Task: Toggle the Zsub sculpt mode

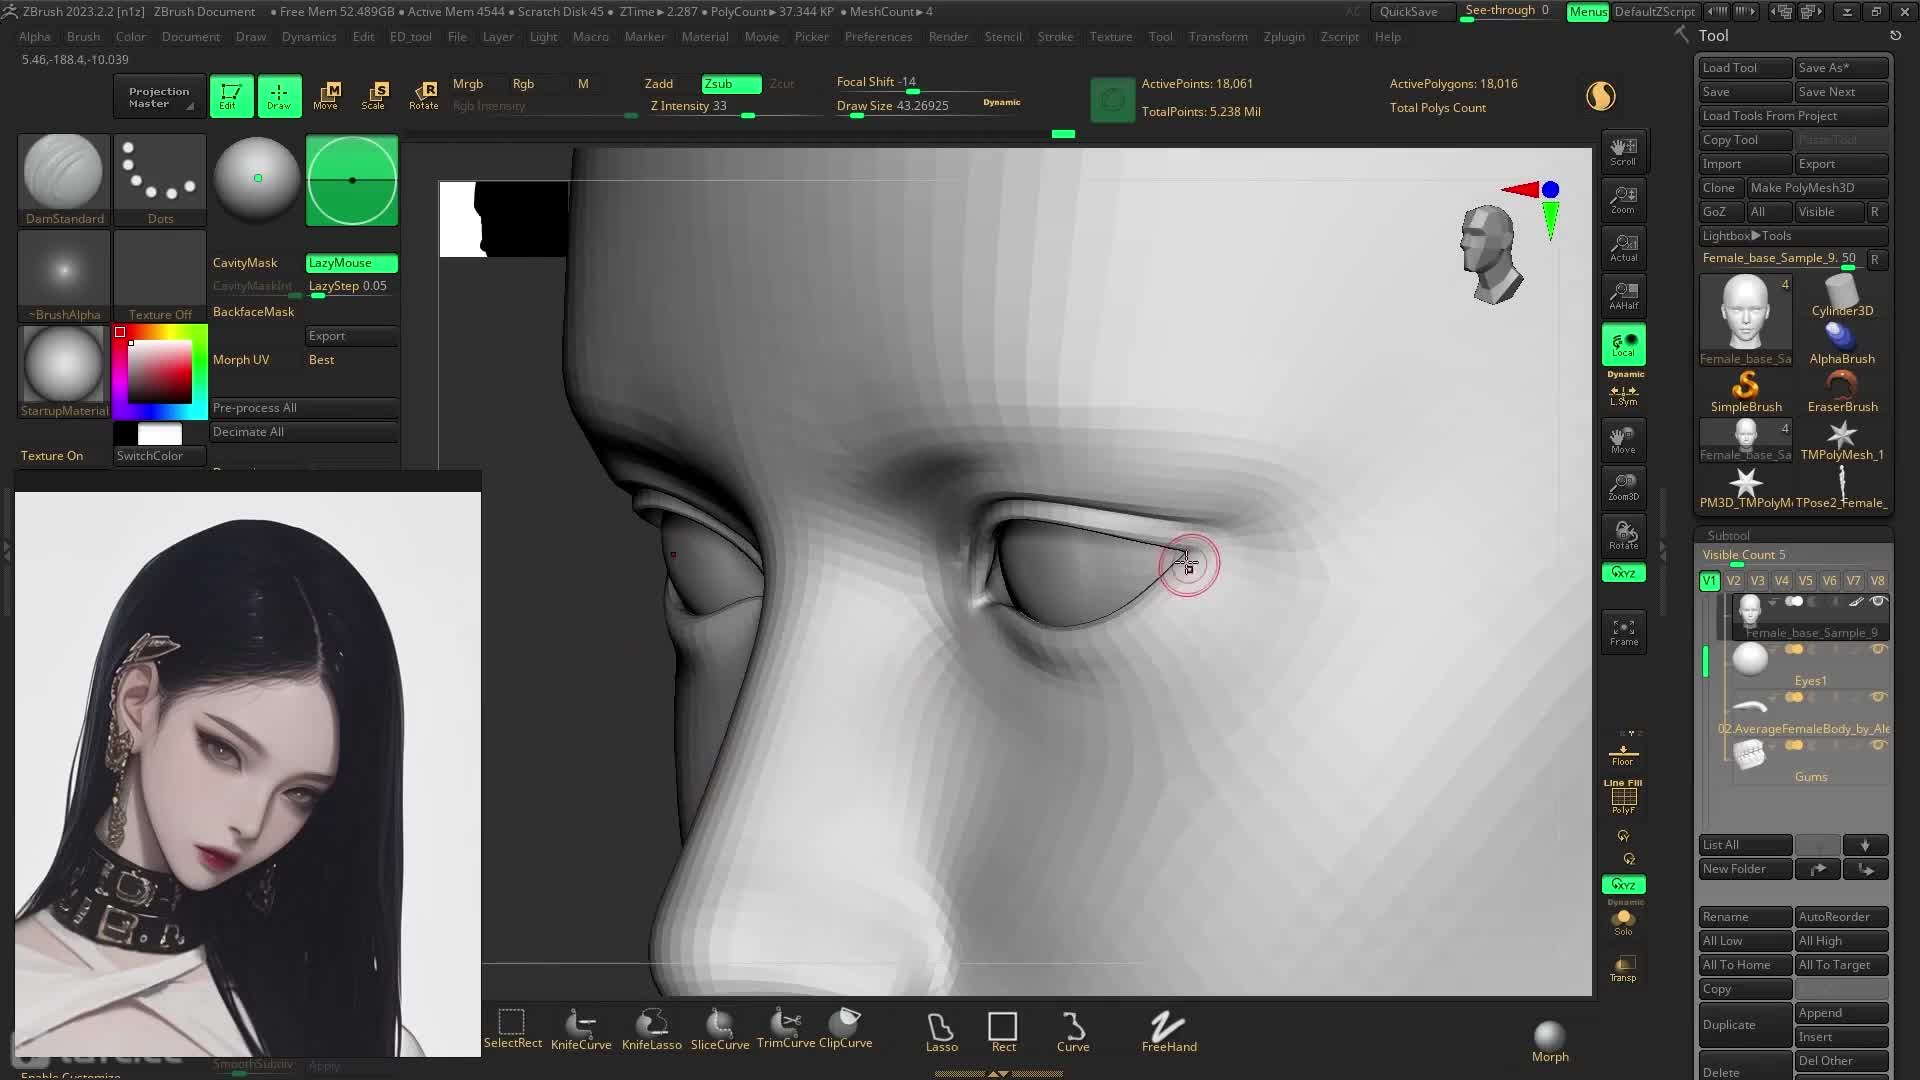Action: tap(730, 84)
